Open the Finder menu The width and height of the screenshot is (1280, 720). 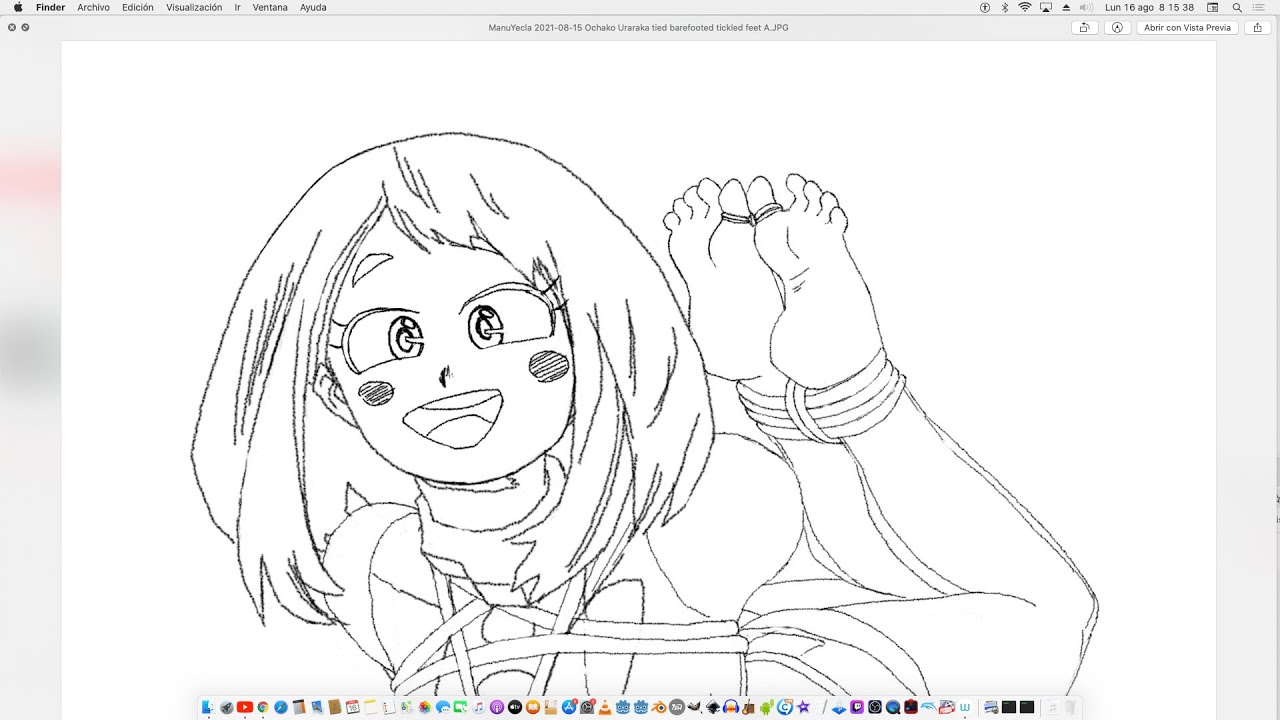pyautogui.click(x=50, y=7)
